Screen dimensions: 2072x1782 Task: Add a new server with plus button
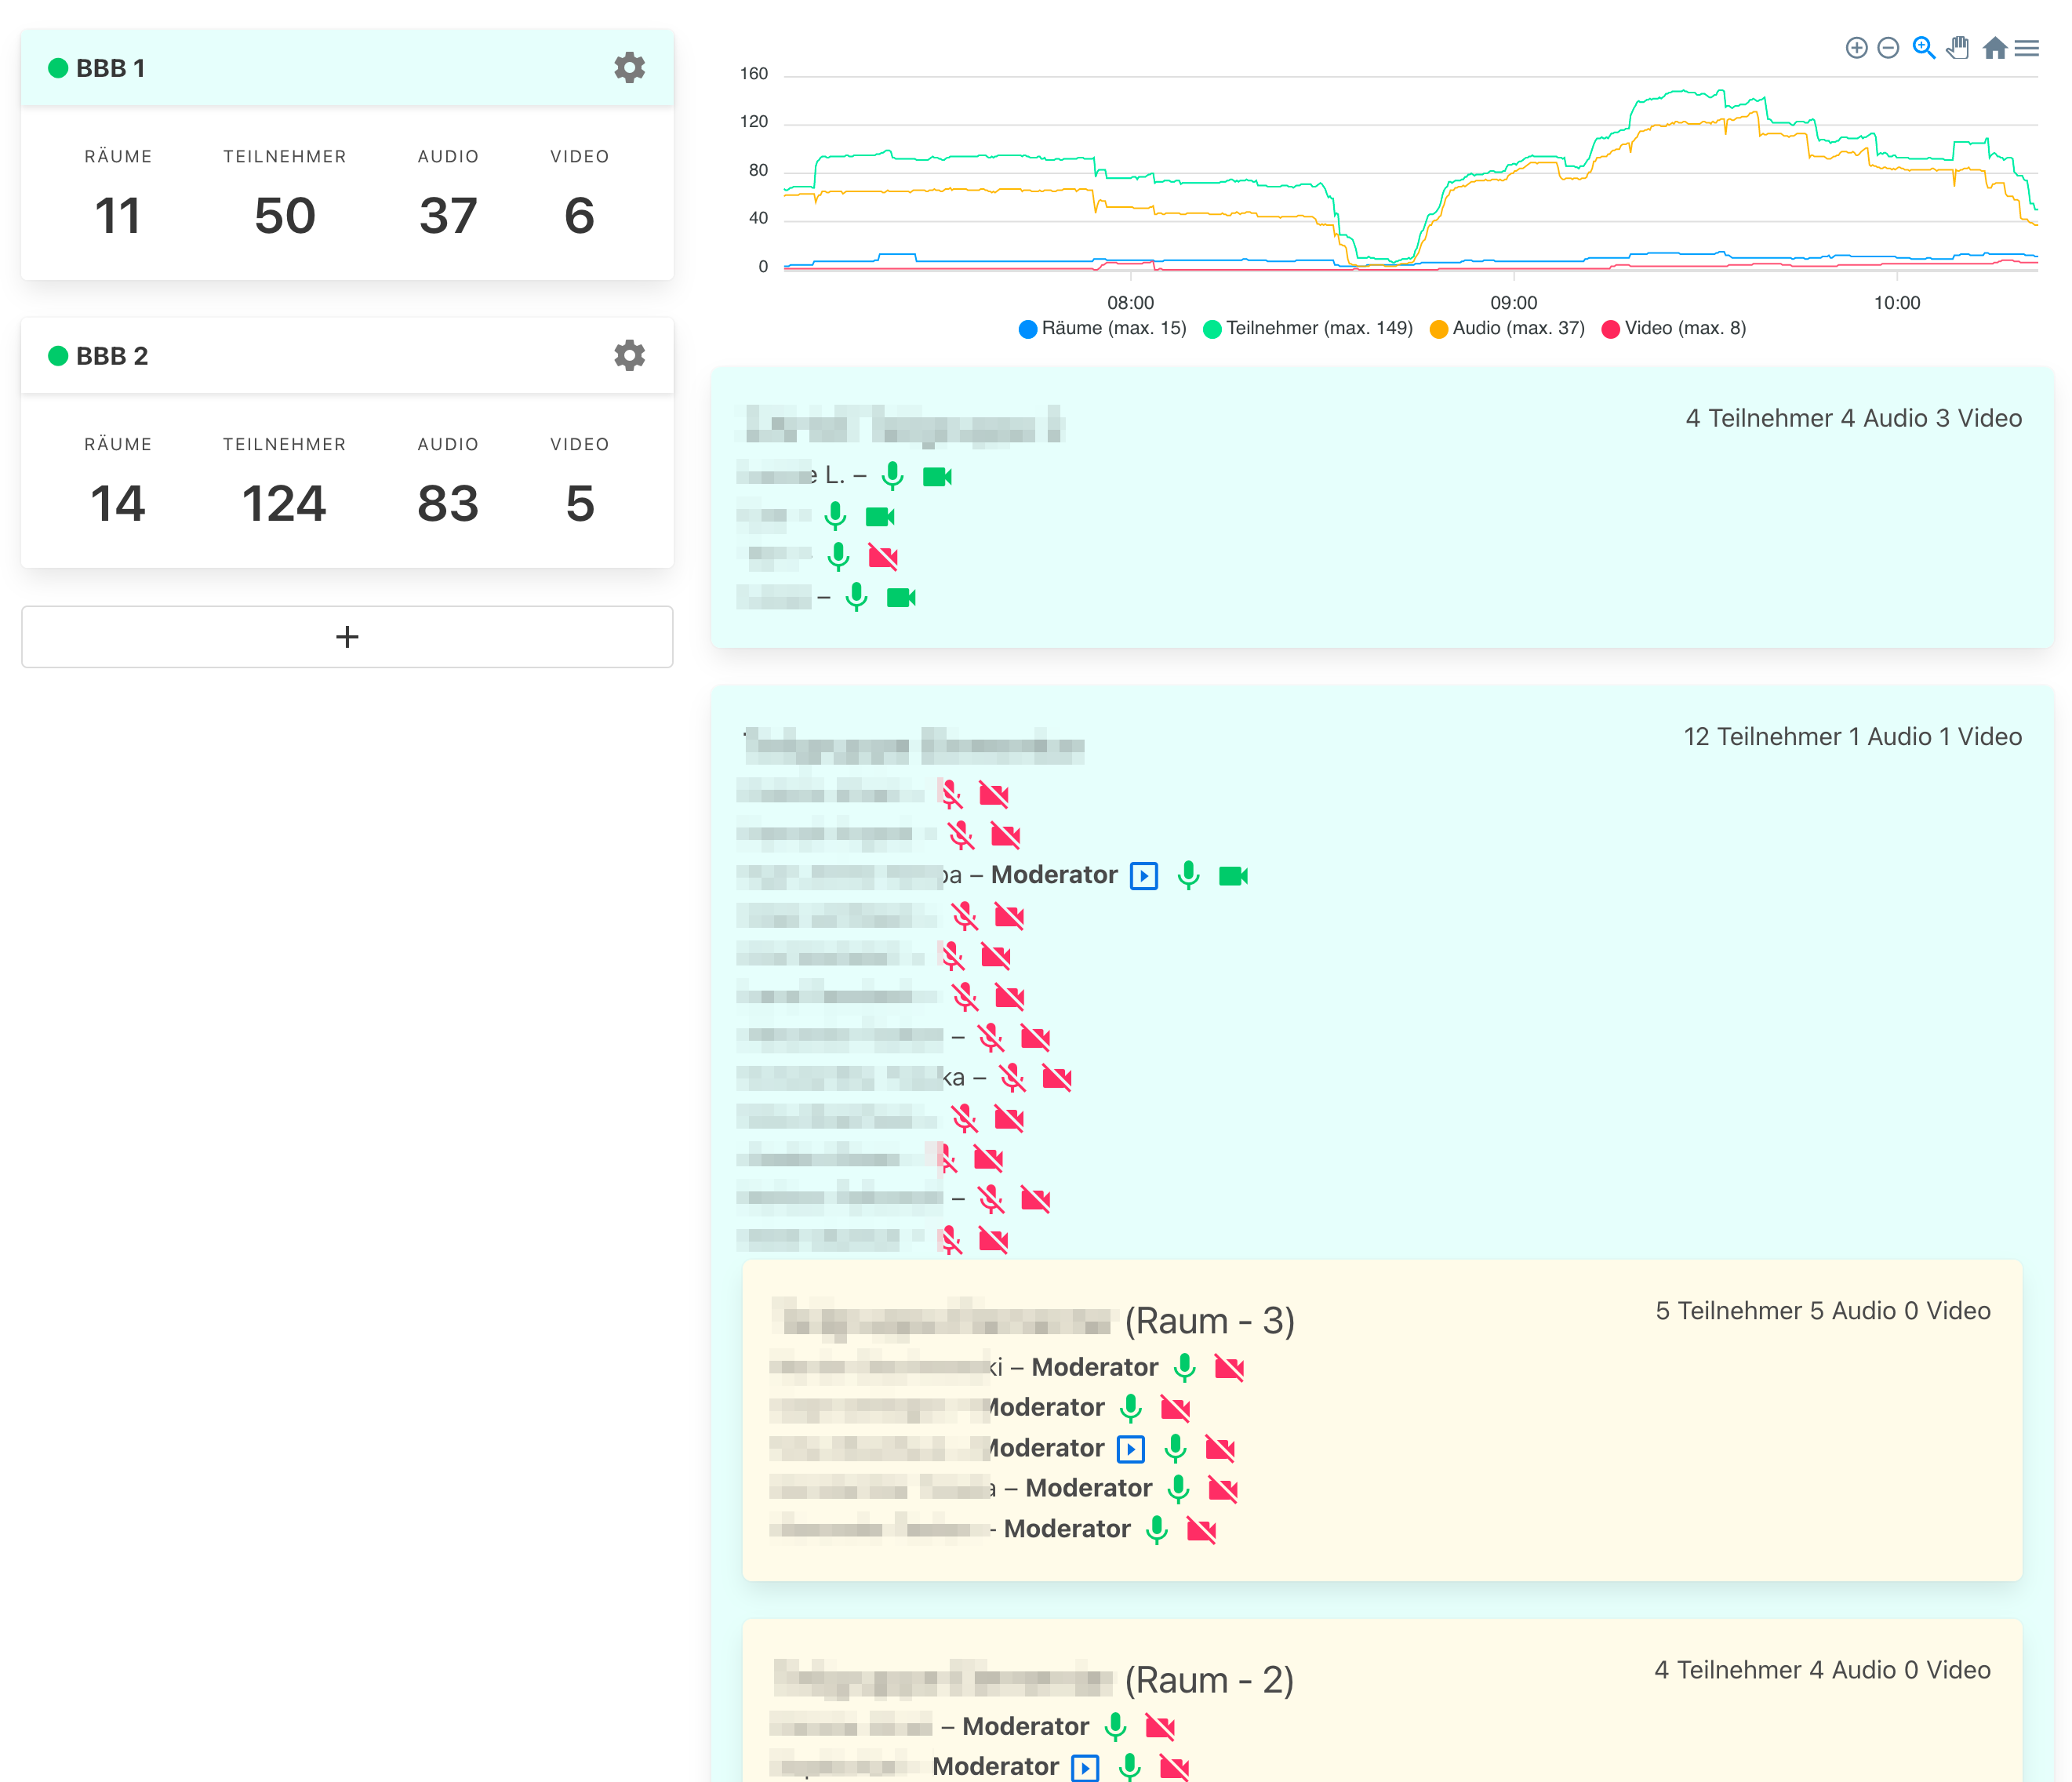click(x=347, y=637)
